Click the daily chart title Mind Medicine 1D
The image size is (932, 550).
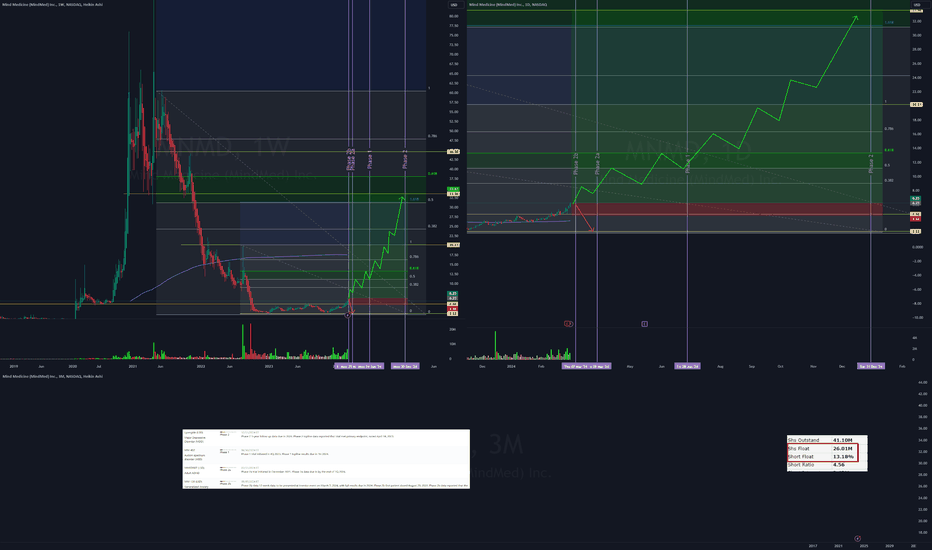[x=508, y=5]
